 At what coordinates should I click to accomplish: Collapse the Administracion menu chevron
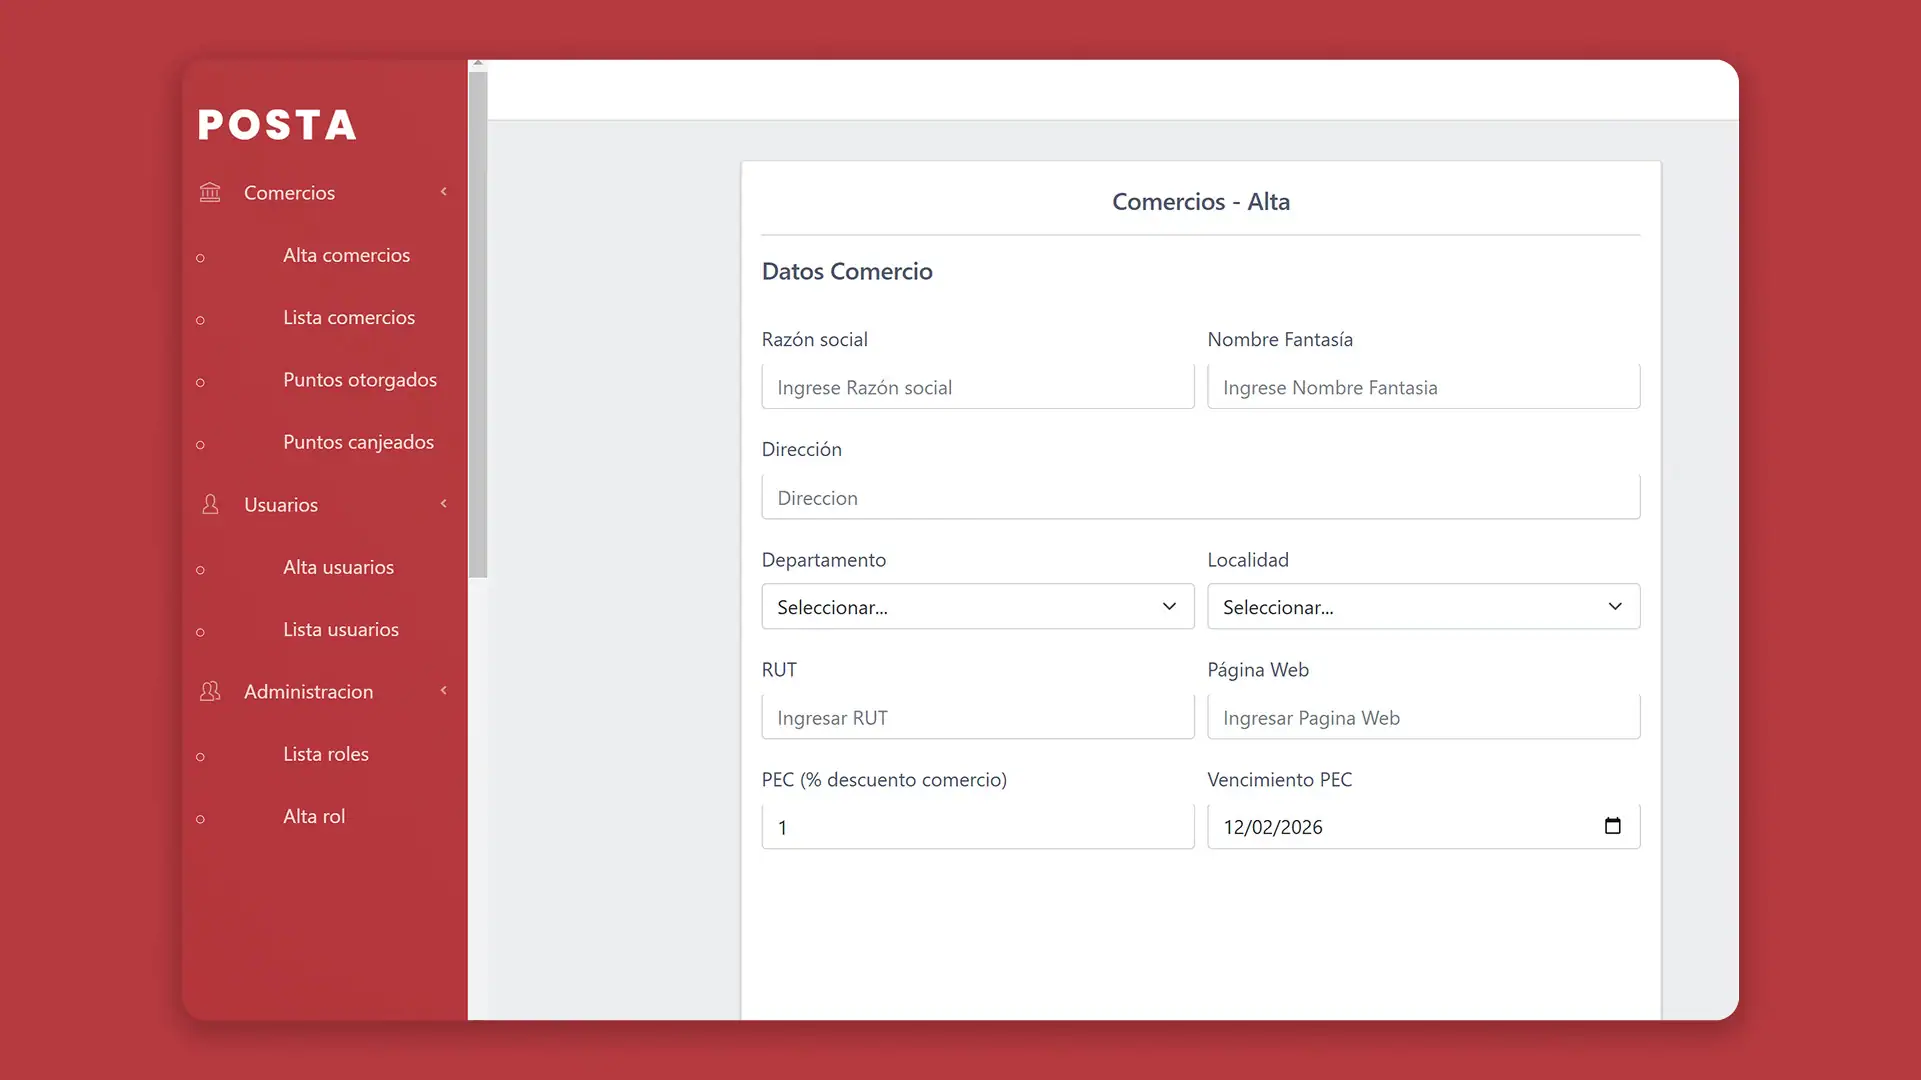444,690
